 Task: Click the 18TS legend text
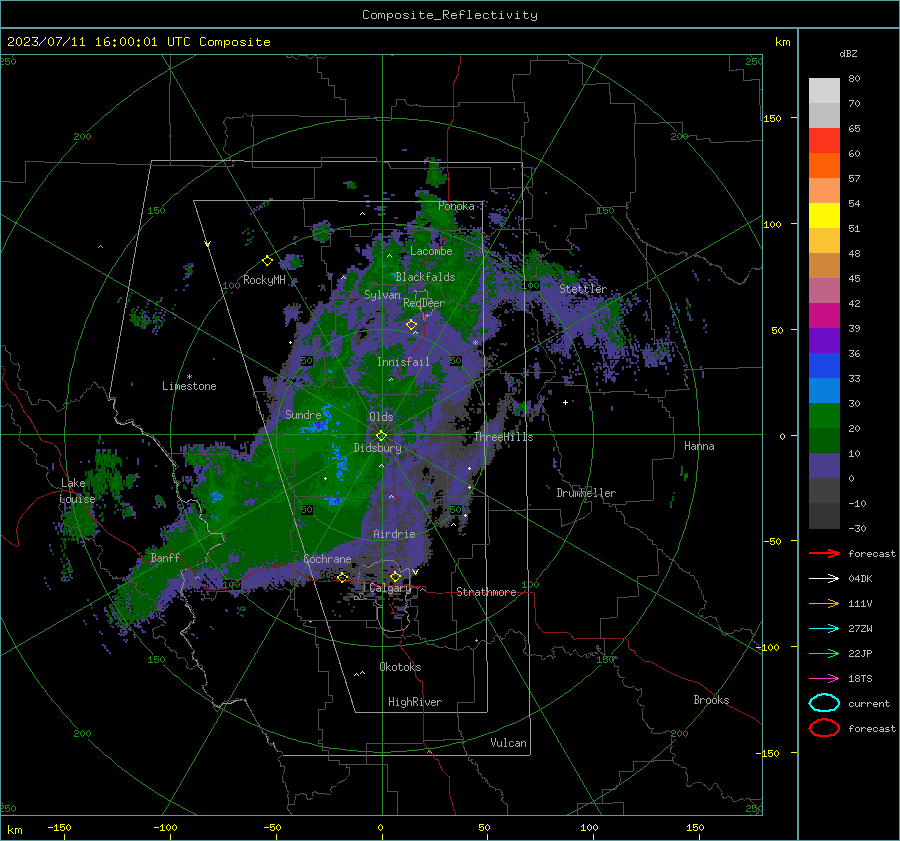point(860,679)
